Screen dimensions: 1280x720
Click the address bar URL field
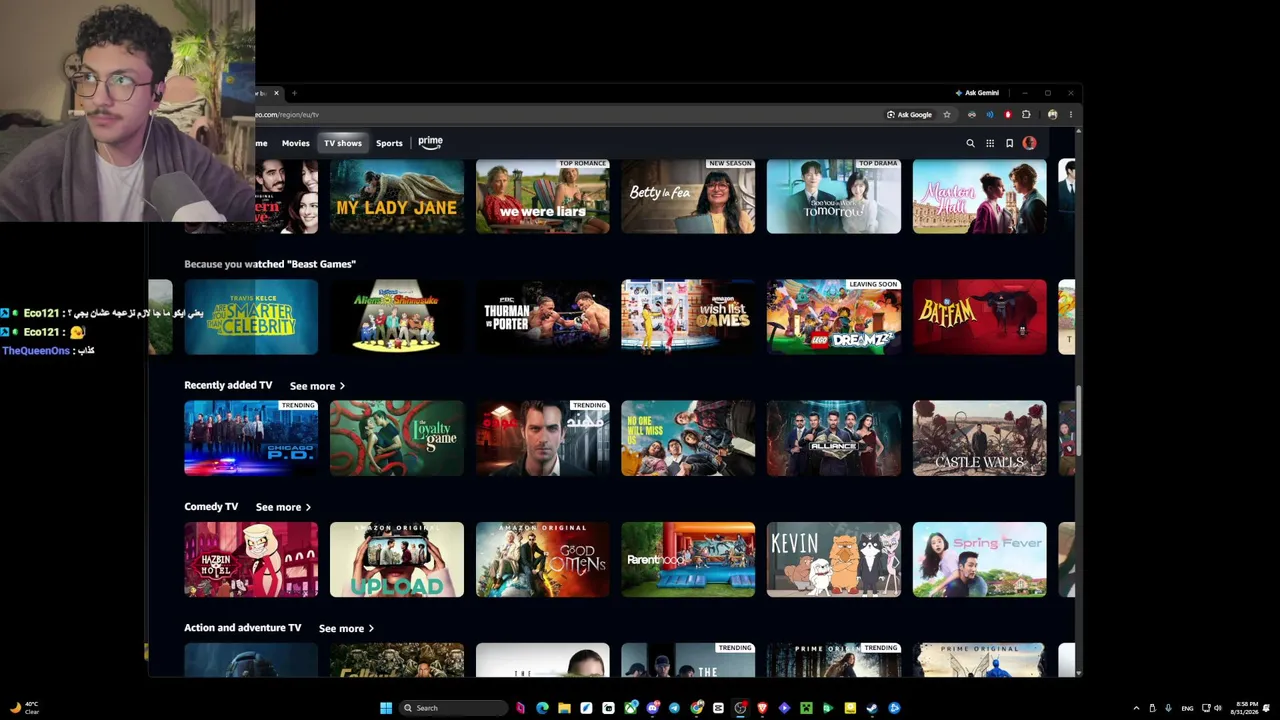[x=568, y=115]
